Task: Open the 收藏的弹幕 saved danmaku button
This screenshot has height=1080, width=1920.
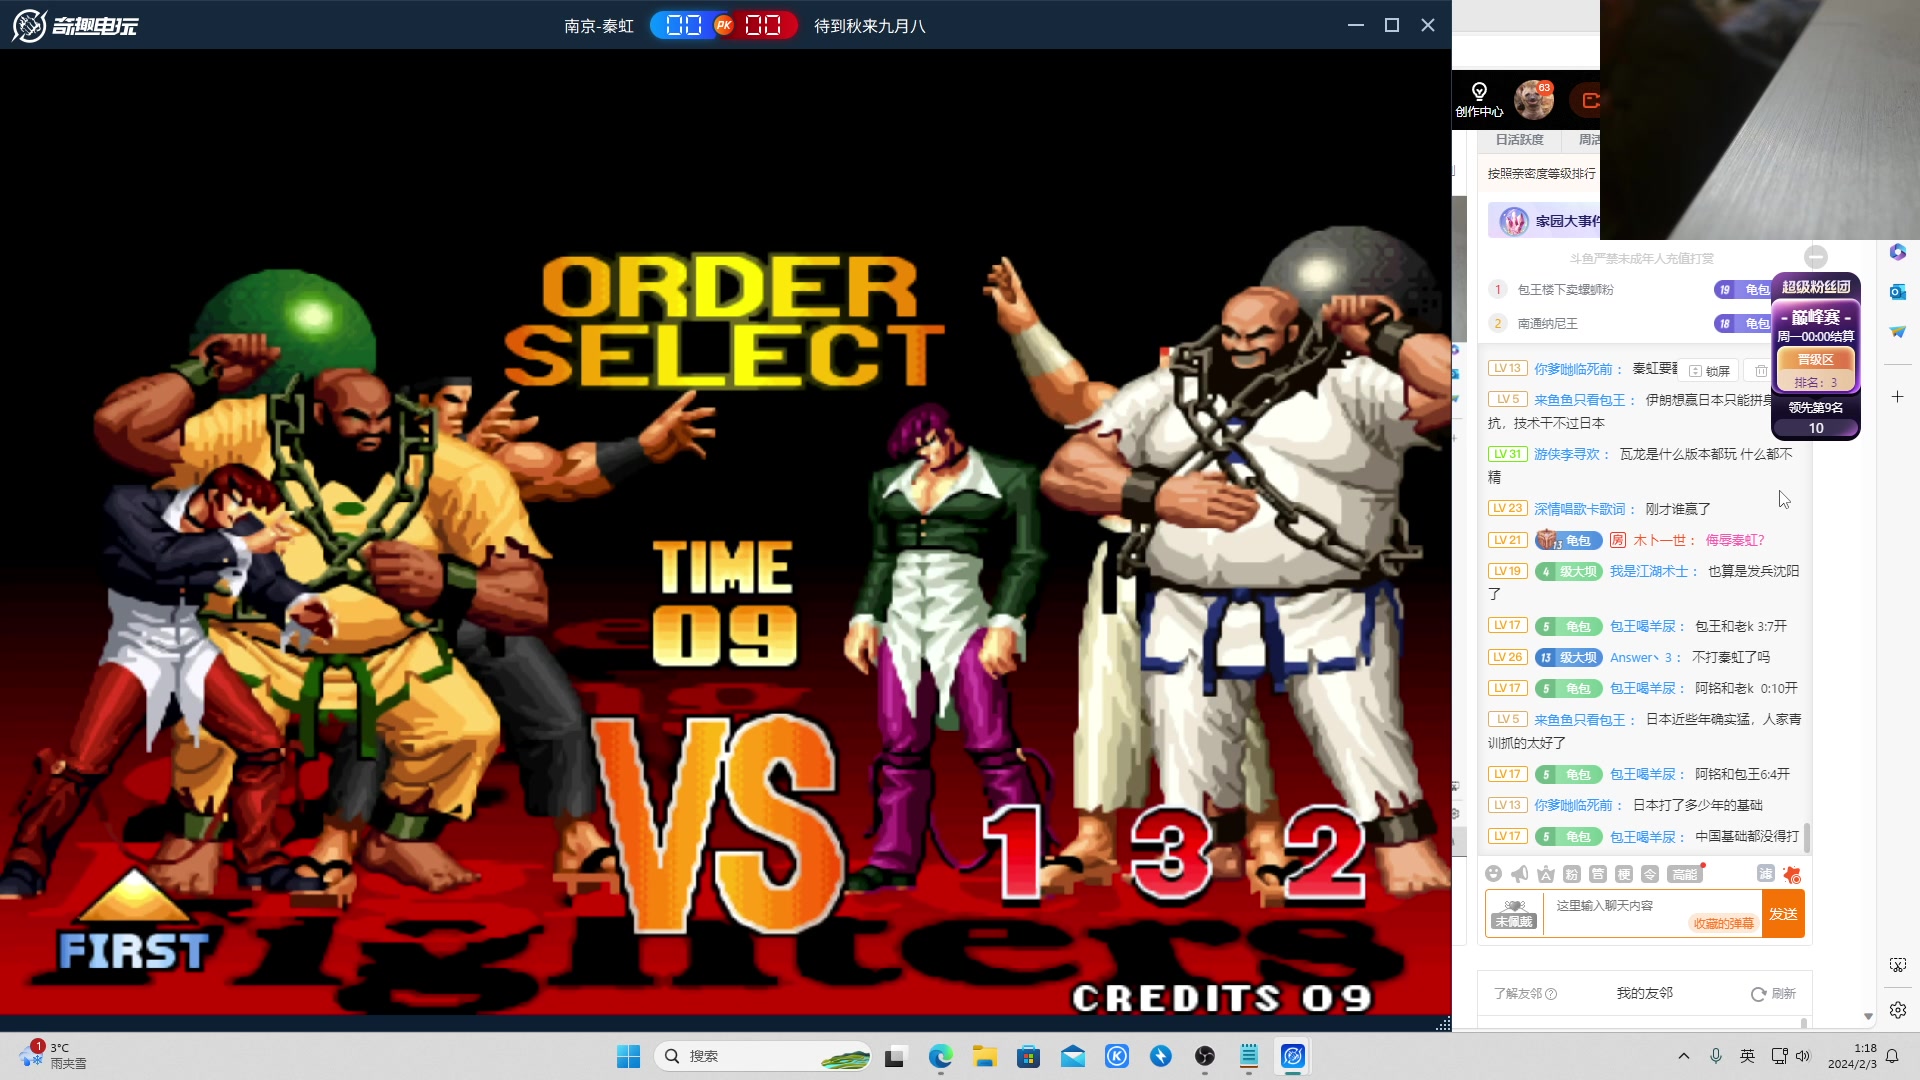Action: pos(1723,923)
